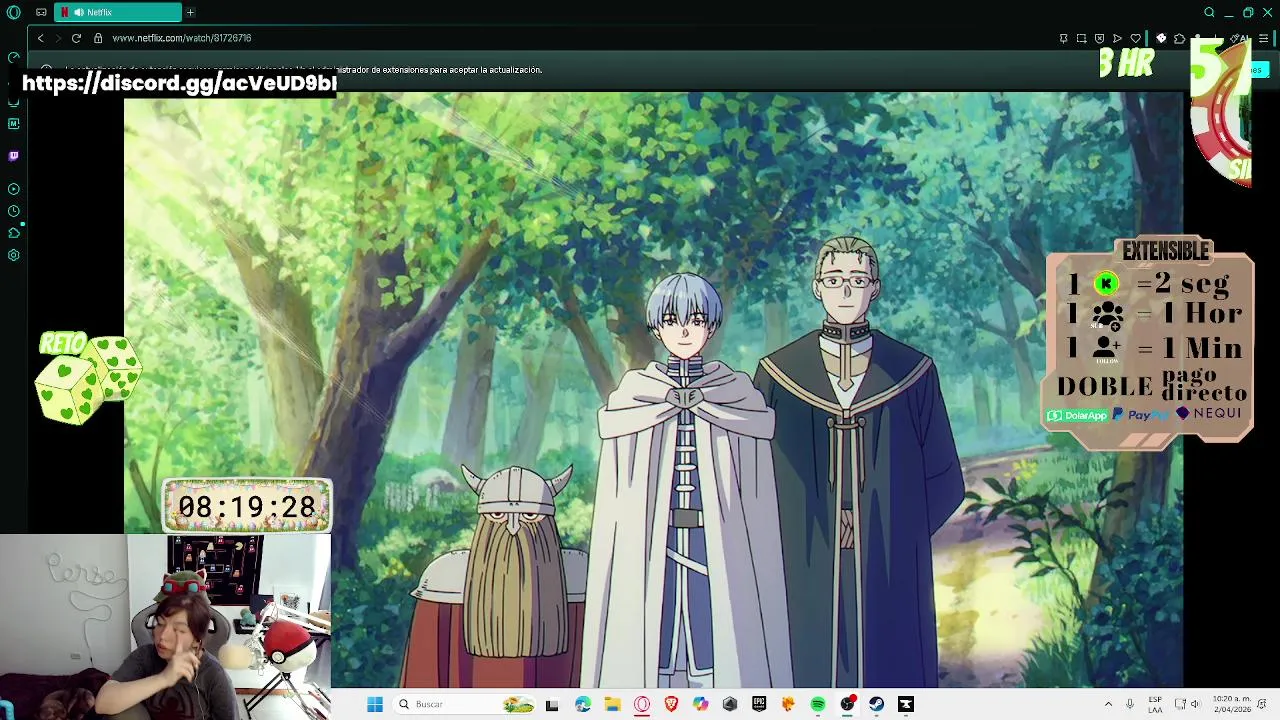Switch the ESP LAA keyboard language
Screen dimensions: 1280x720
1155,704
